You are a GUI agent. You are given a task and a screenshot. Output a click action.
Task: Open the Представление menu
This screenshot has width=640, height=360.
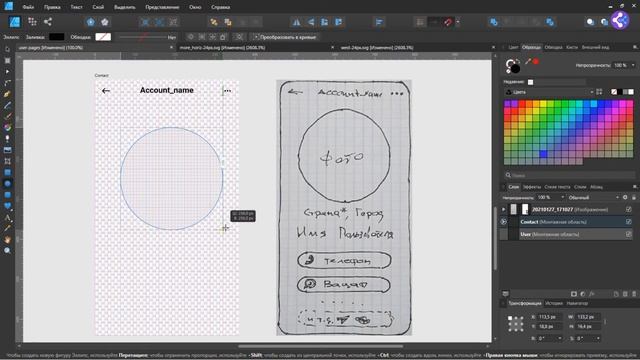(x=162, y=7)
